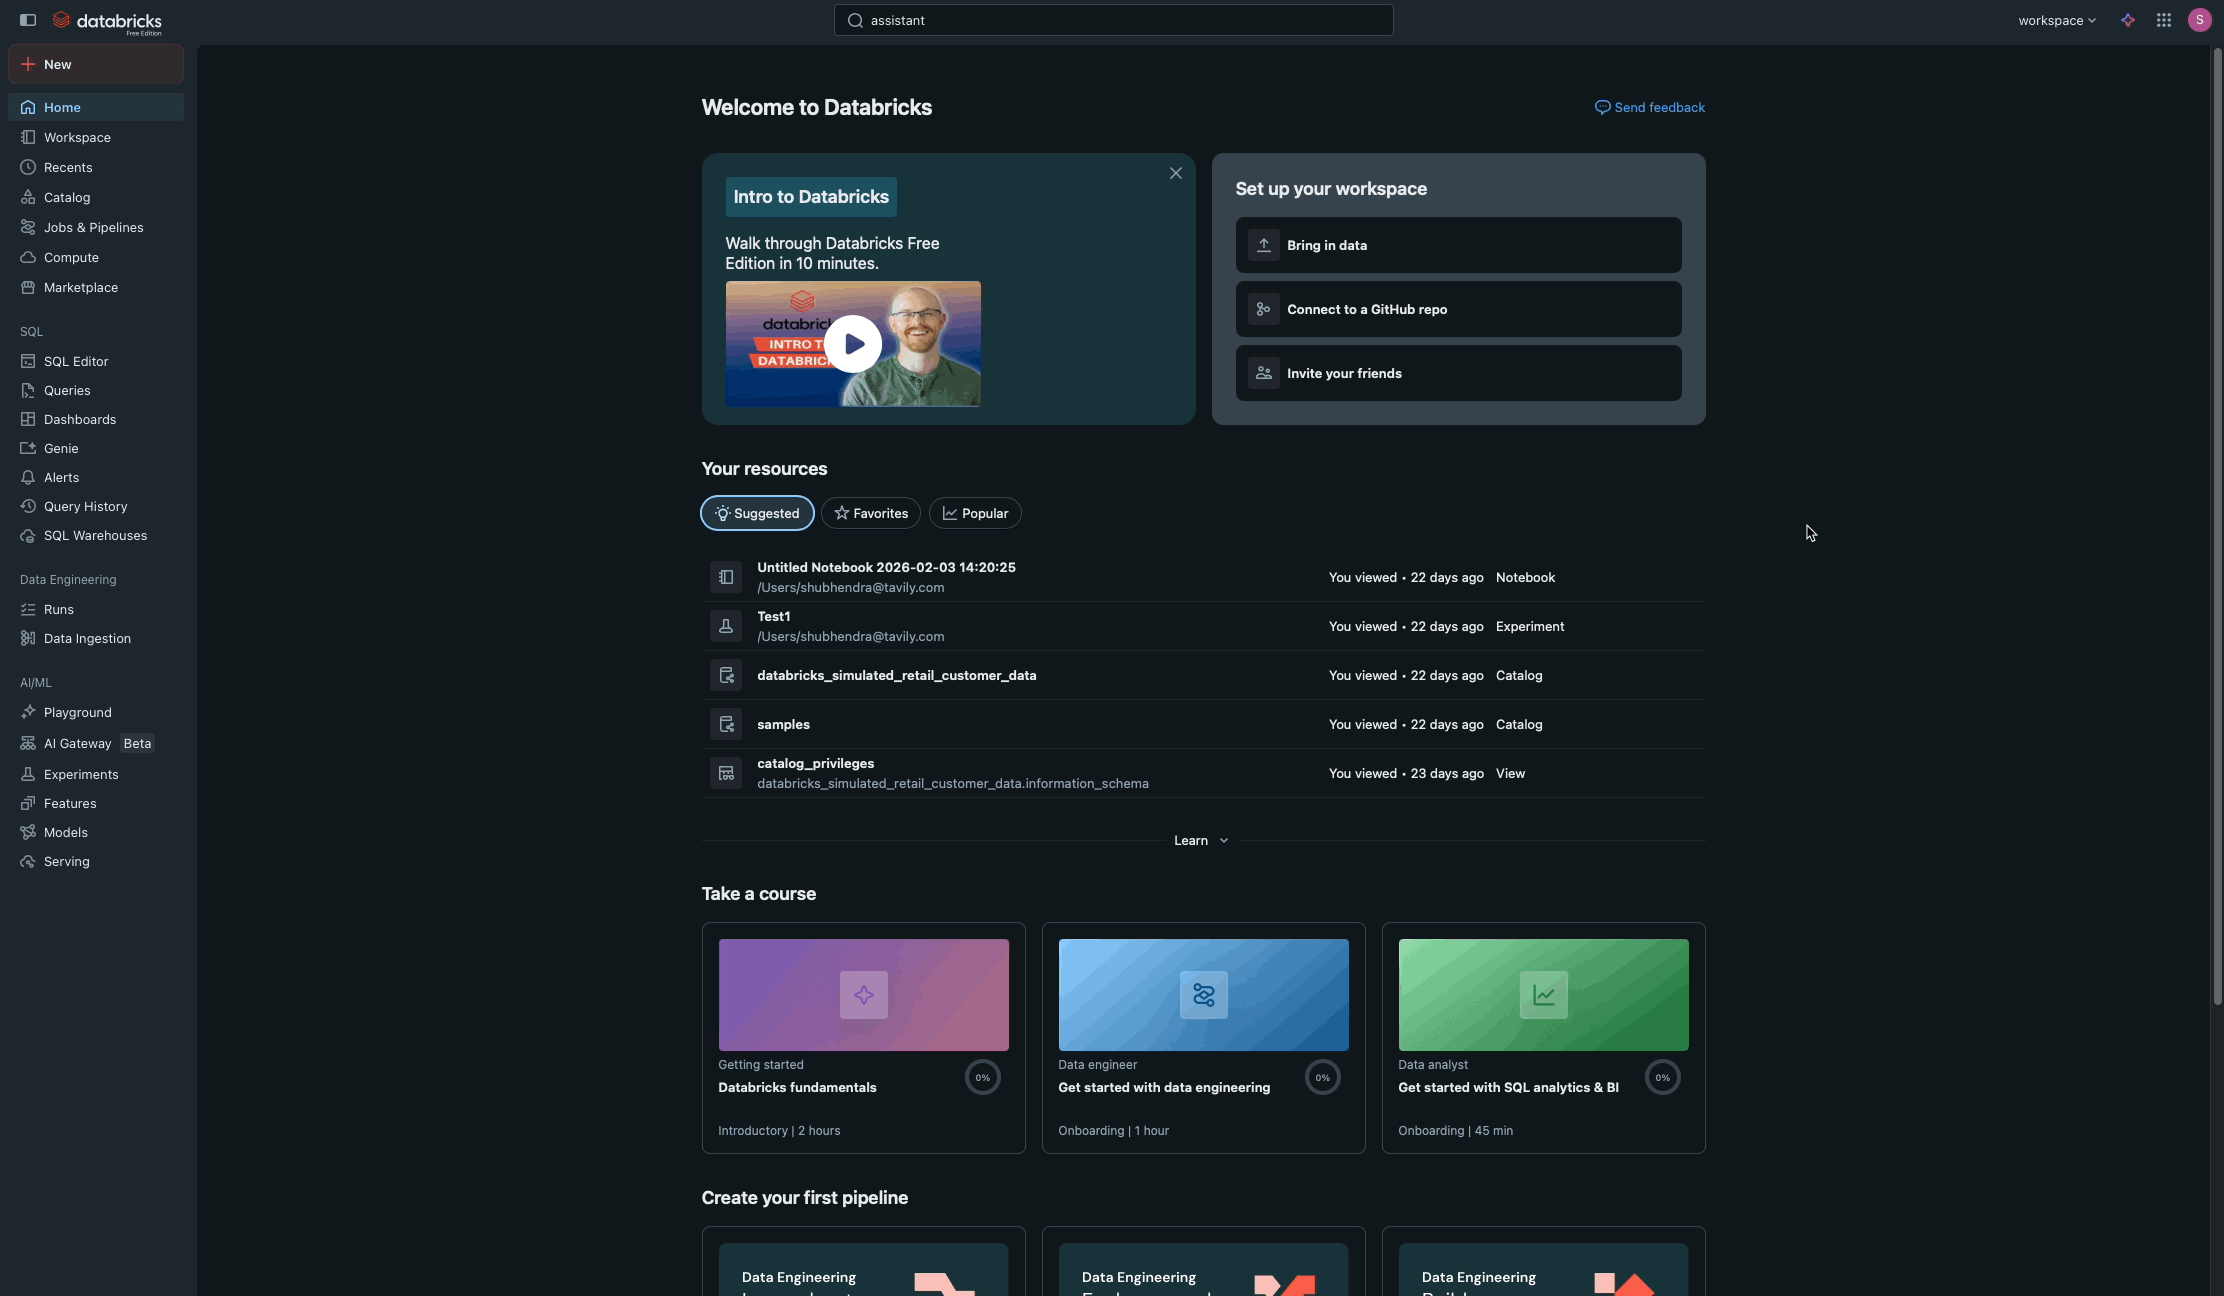Image resolution: width=2224 pixels, height=1296 pixels.
Task: Open the apps grid switcher icon
Action: 2164,20
